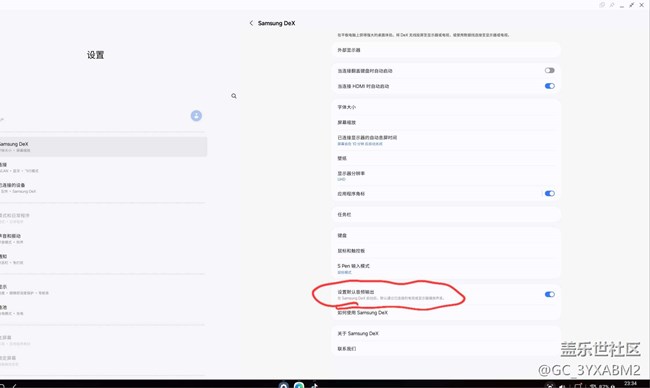Open the 外部显示器 setting
This screenshot has width=650, height=388.
click(446, 50)
